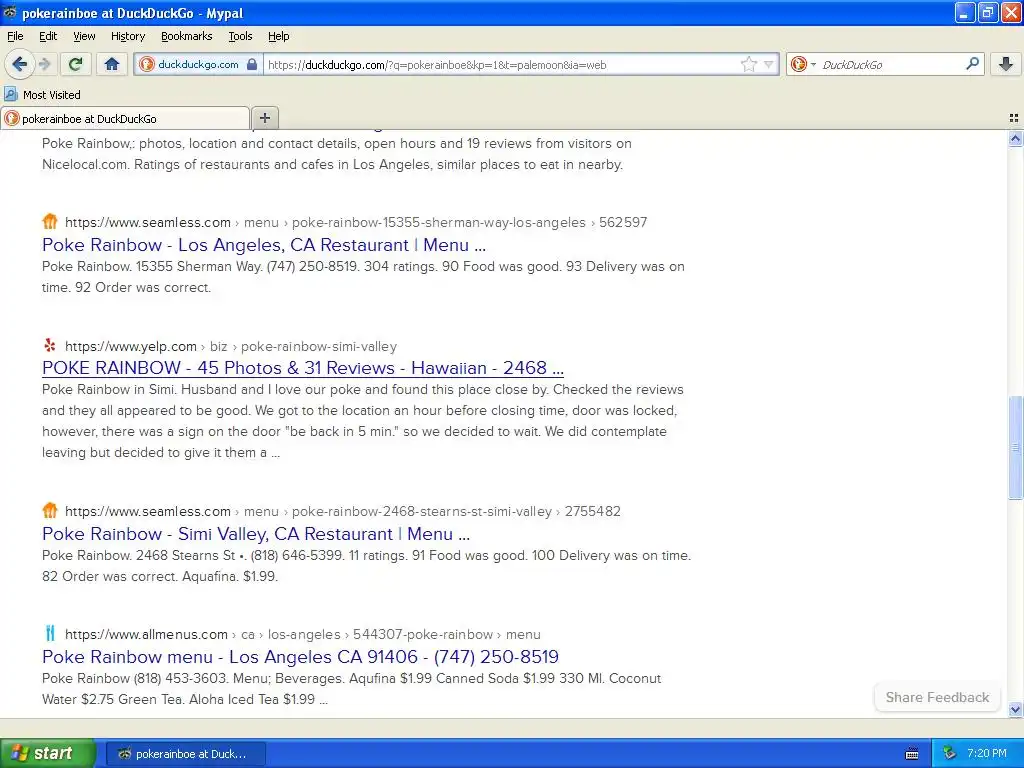Screen dimensions: 1024x768
Task: Click the seamless.com sherman-way URL breadcrumb
Action: coord(356,222)
